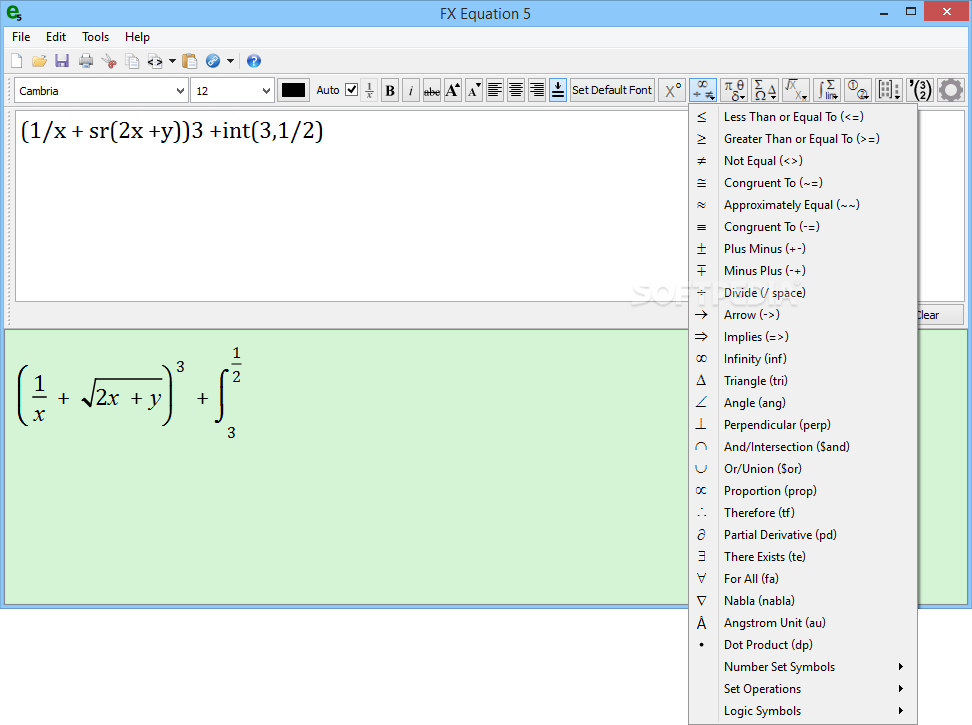Apply strikethrough abc formatting
The image size is (972, 725).
[x=432, y=90]
